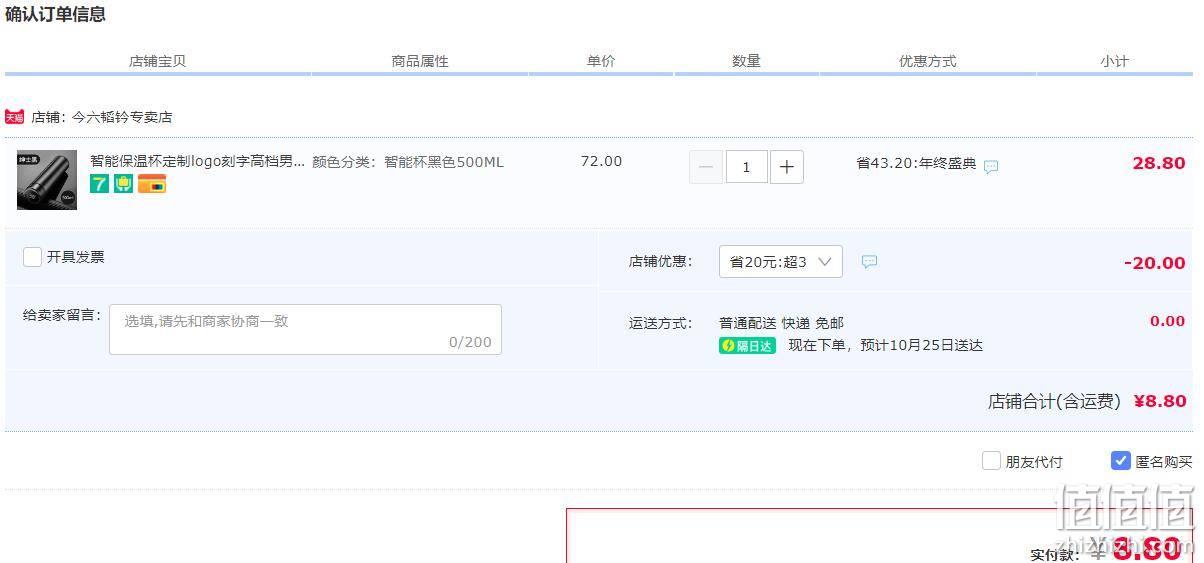Image resolution: width=1204 pixels, height=563 pixels.
Task: Open the shop link 今六韬钤专卖店
Action: coord(122,117)
